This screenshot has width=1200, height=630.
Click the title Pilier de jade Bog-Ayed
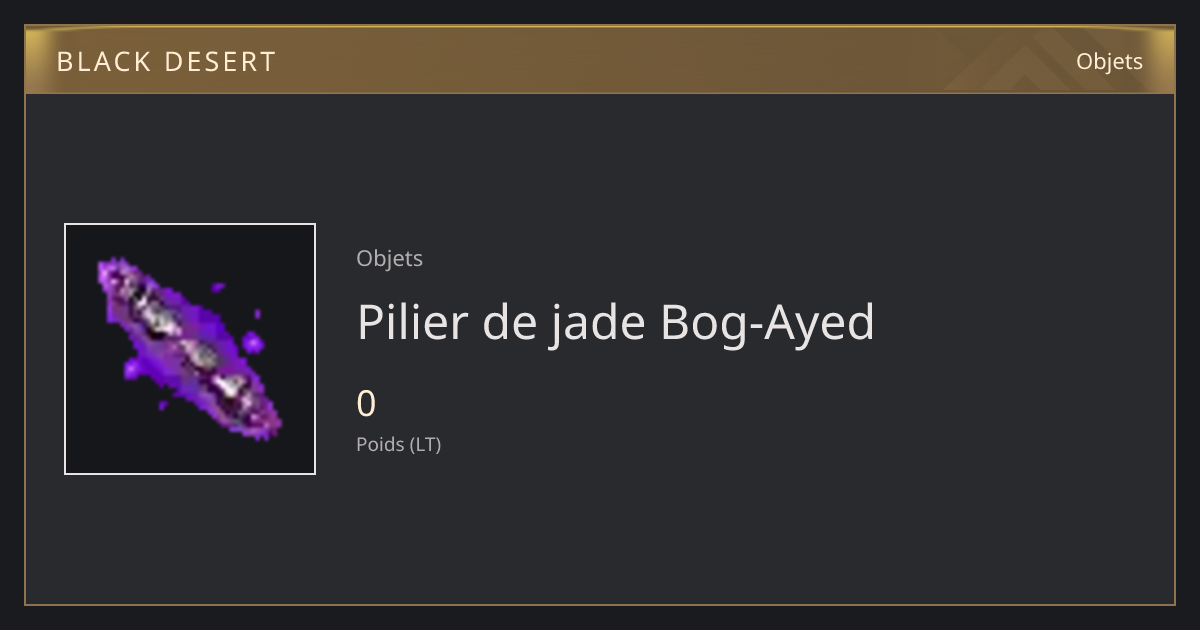[x=616, y=322]
